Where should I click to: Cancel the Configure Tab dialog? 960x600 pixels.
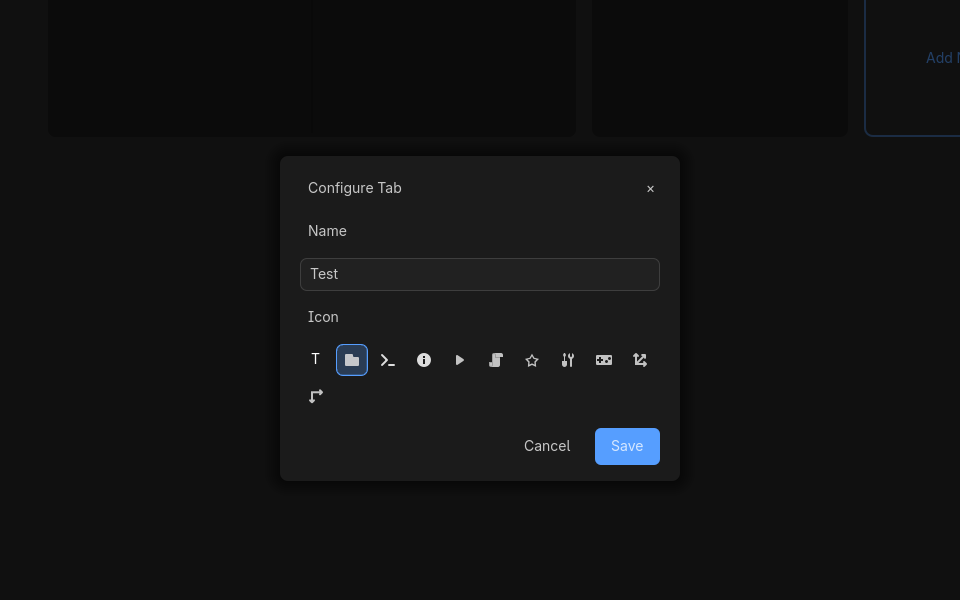547,446
